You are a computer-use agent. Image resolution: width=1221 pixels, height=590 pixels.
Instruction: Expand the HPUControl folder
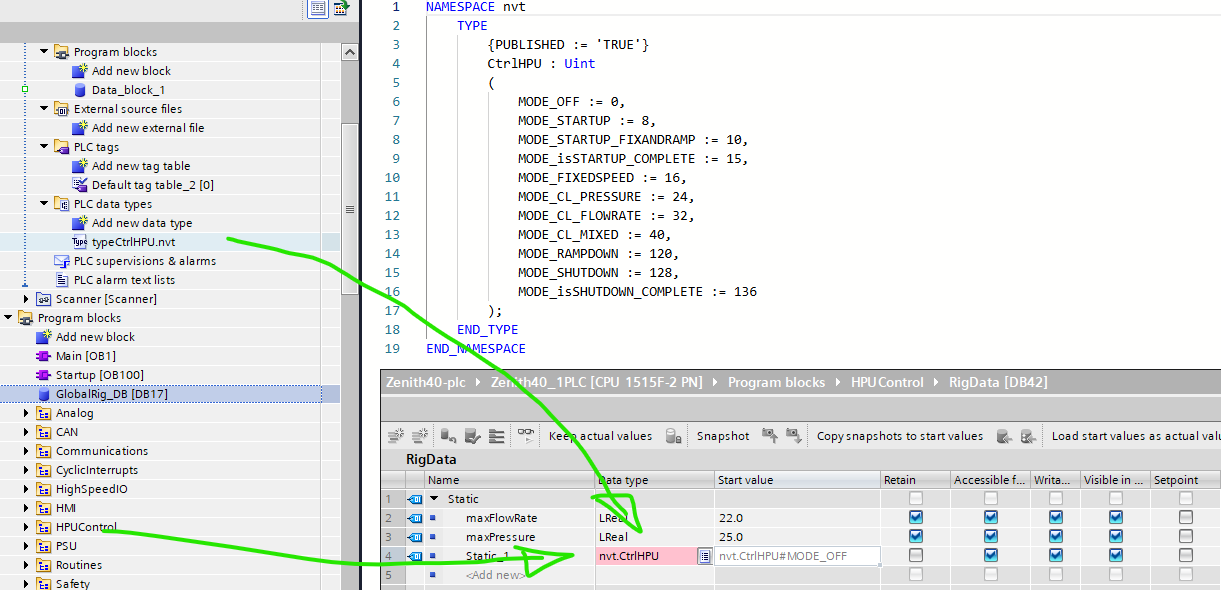27,527
